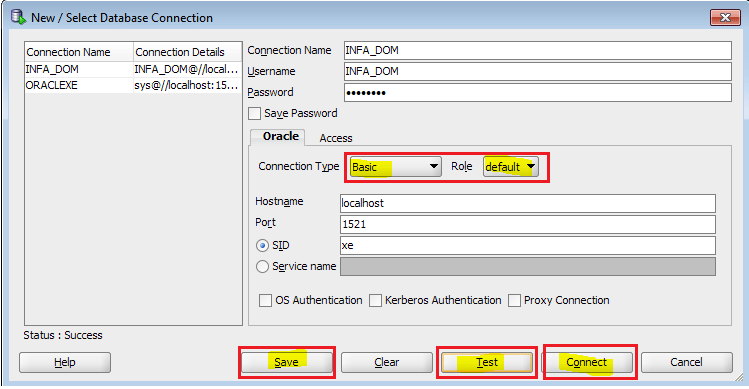
Task: Click the Connection Name column header
Action: [79, 52]
